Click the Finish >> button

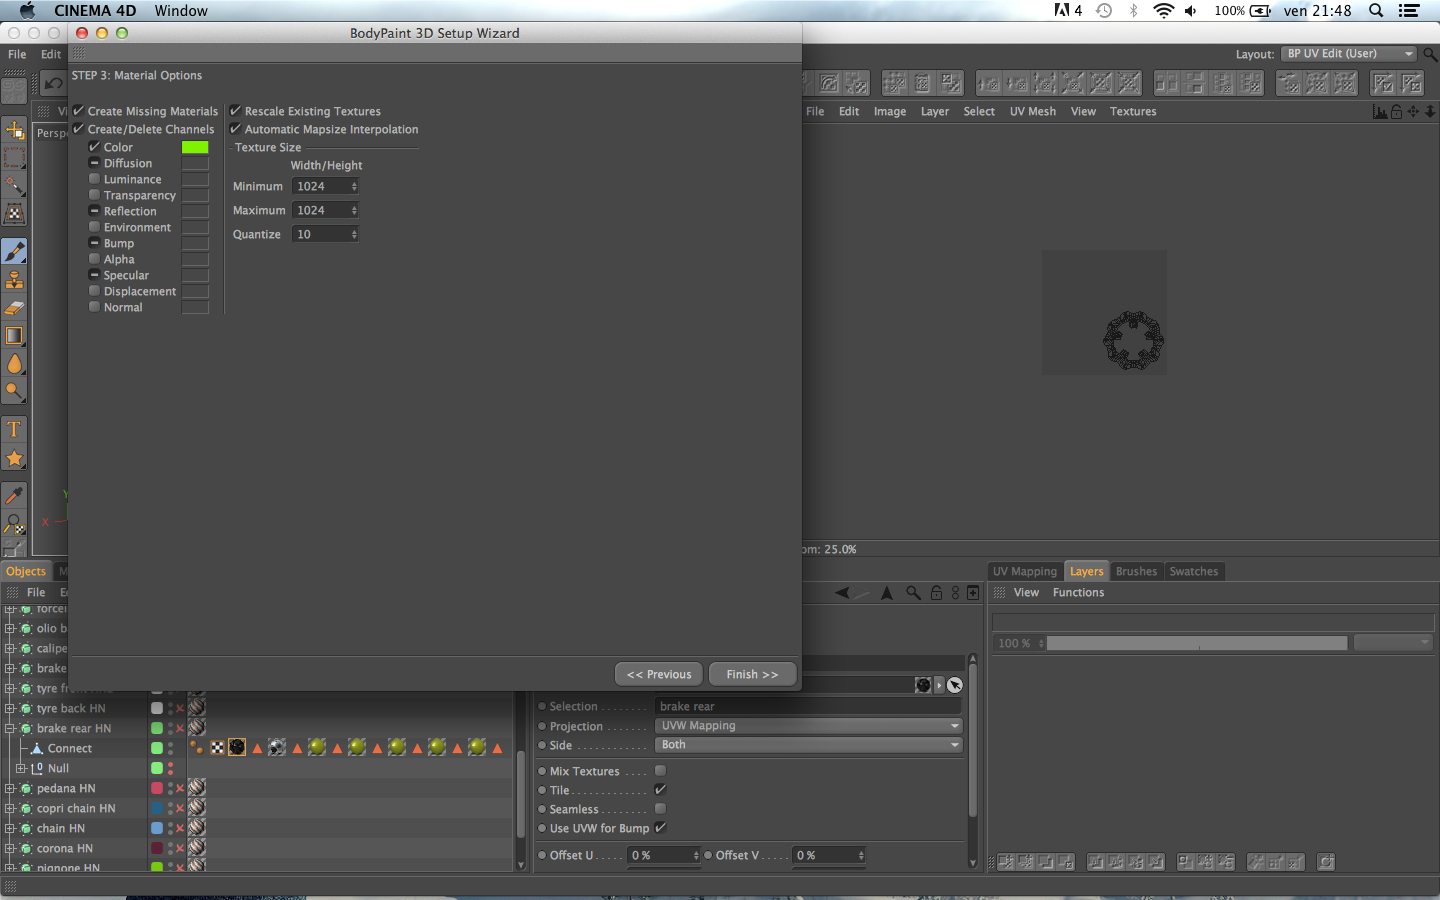752,674
